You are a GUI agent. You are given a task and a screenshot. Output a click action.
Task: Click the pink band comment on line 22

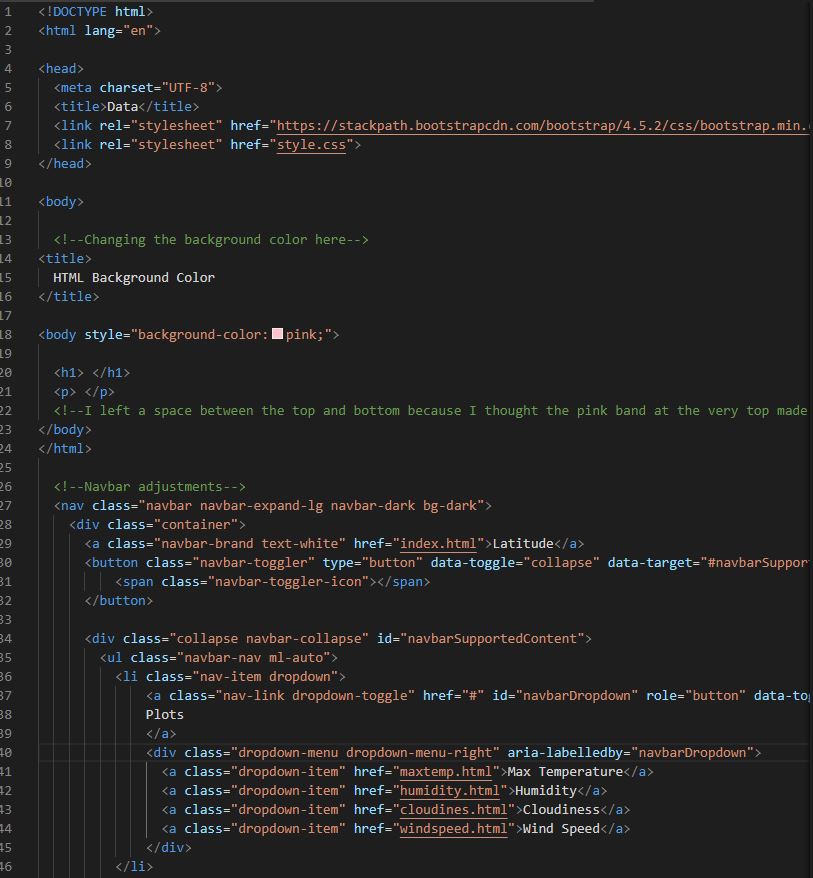pyautogui.click(x=430, y=410)
